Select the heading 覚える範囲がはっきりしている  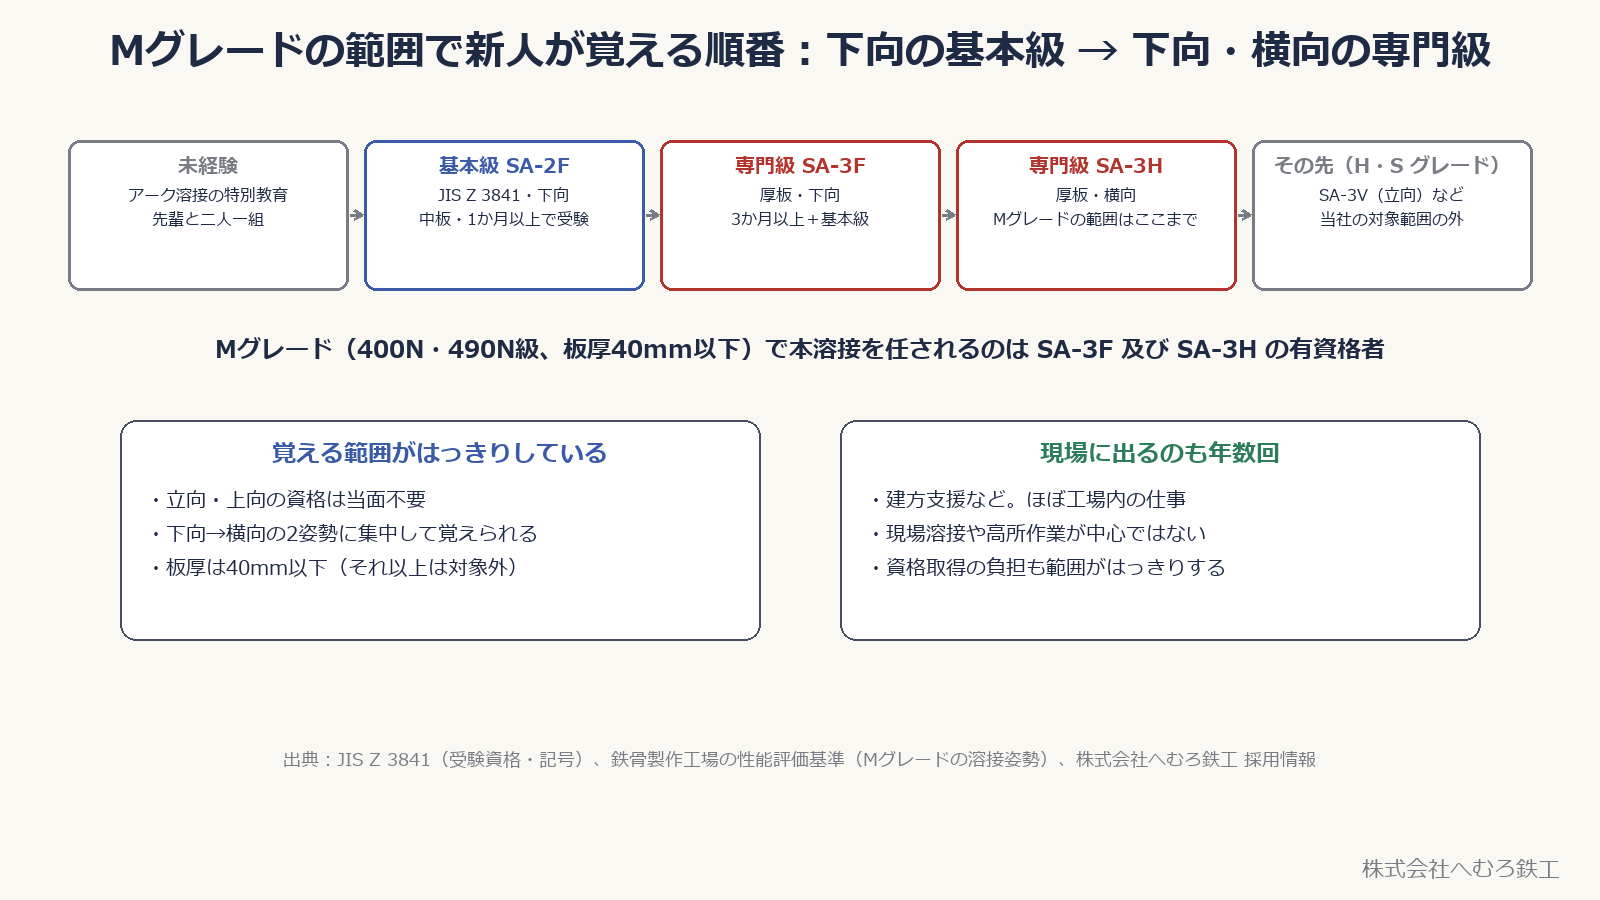point(440,453)
